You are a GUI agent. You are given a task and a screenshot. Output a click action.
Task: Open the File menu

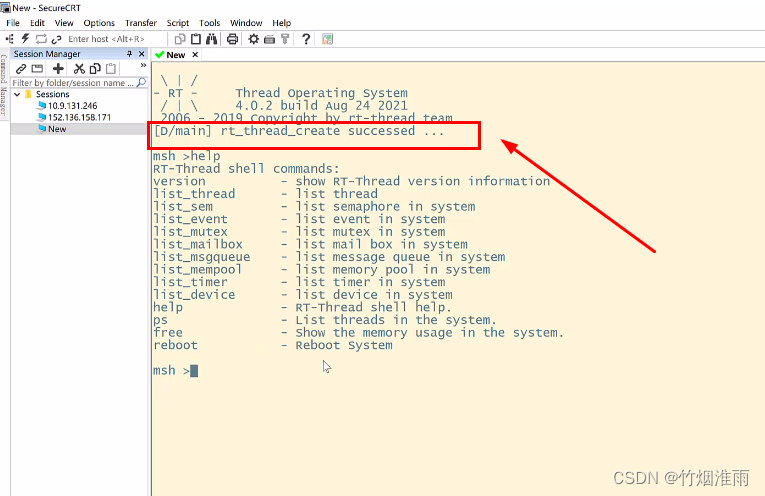tap(13, 23)
